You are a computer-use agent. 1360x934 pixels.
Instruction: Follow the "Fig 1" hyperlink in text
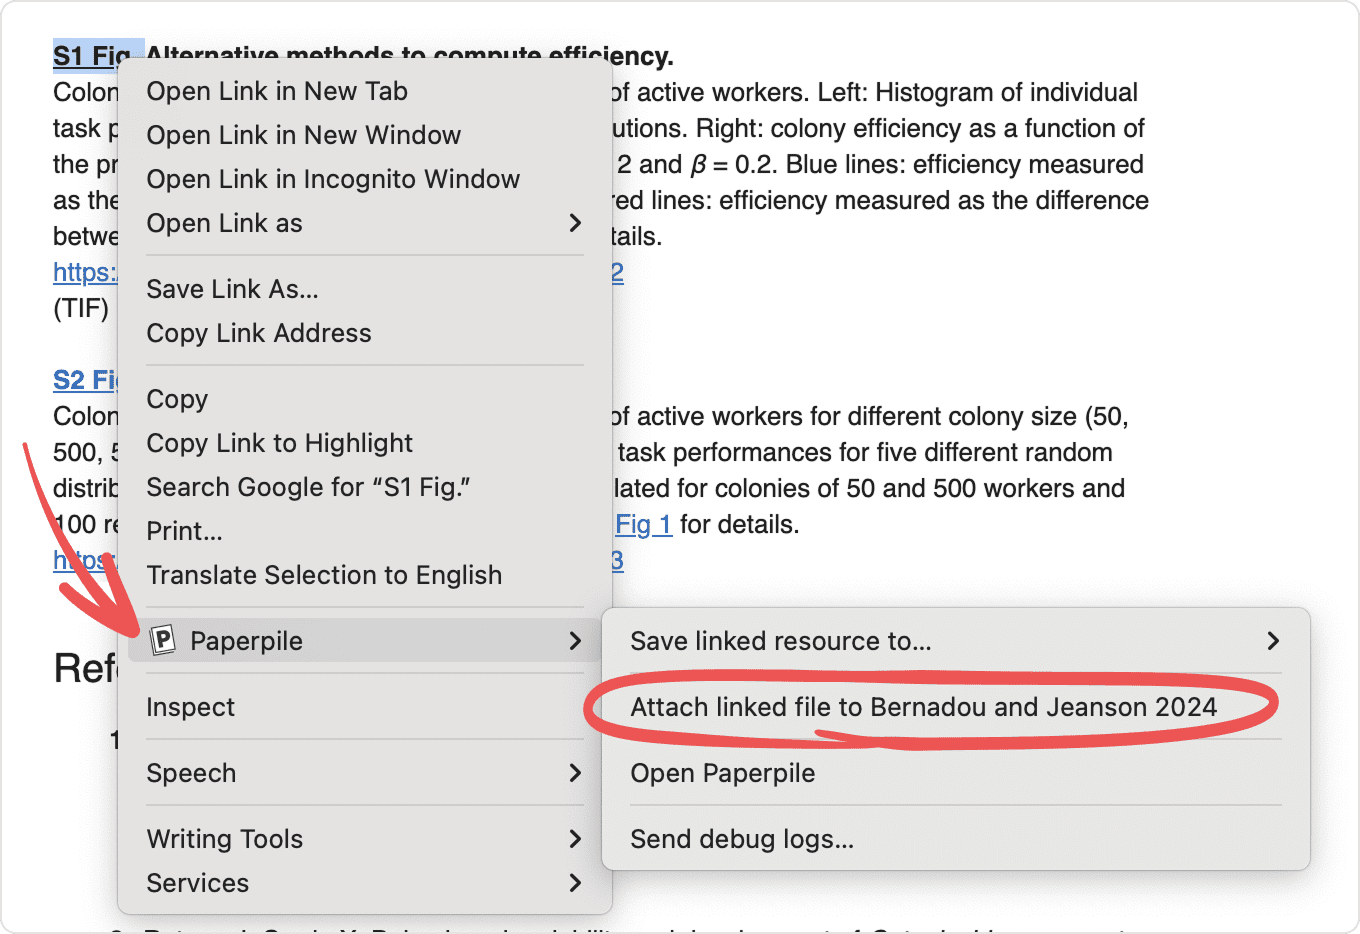pos(643,525)
